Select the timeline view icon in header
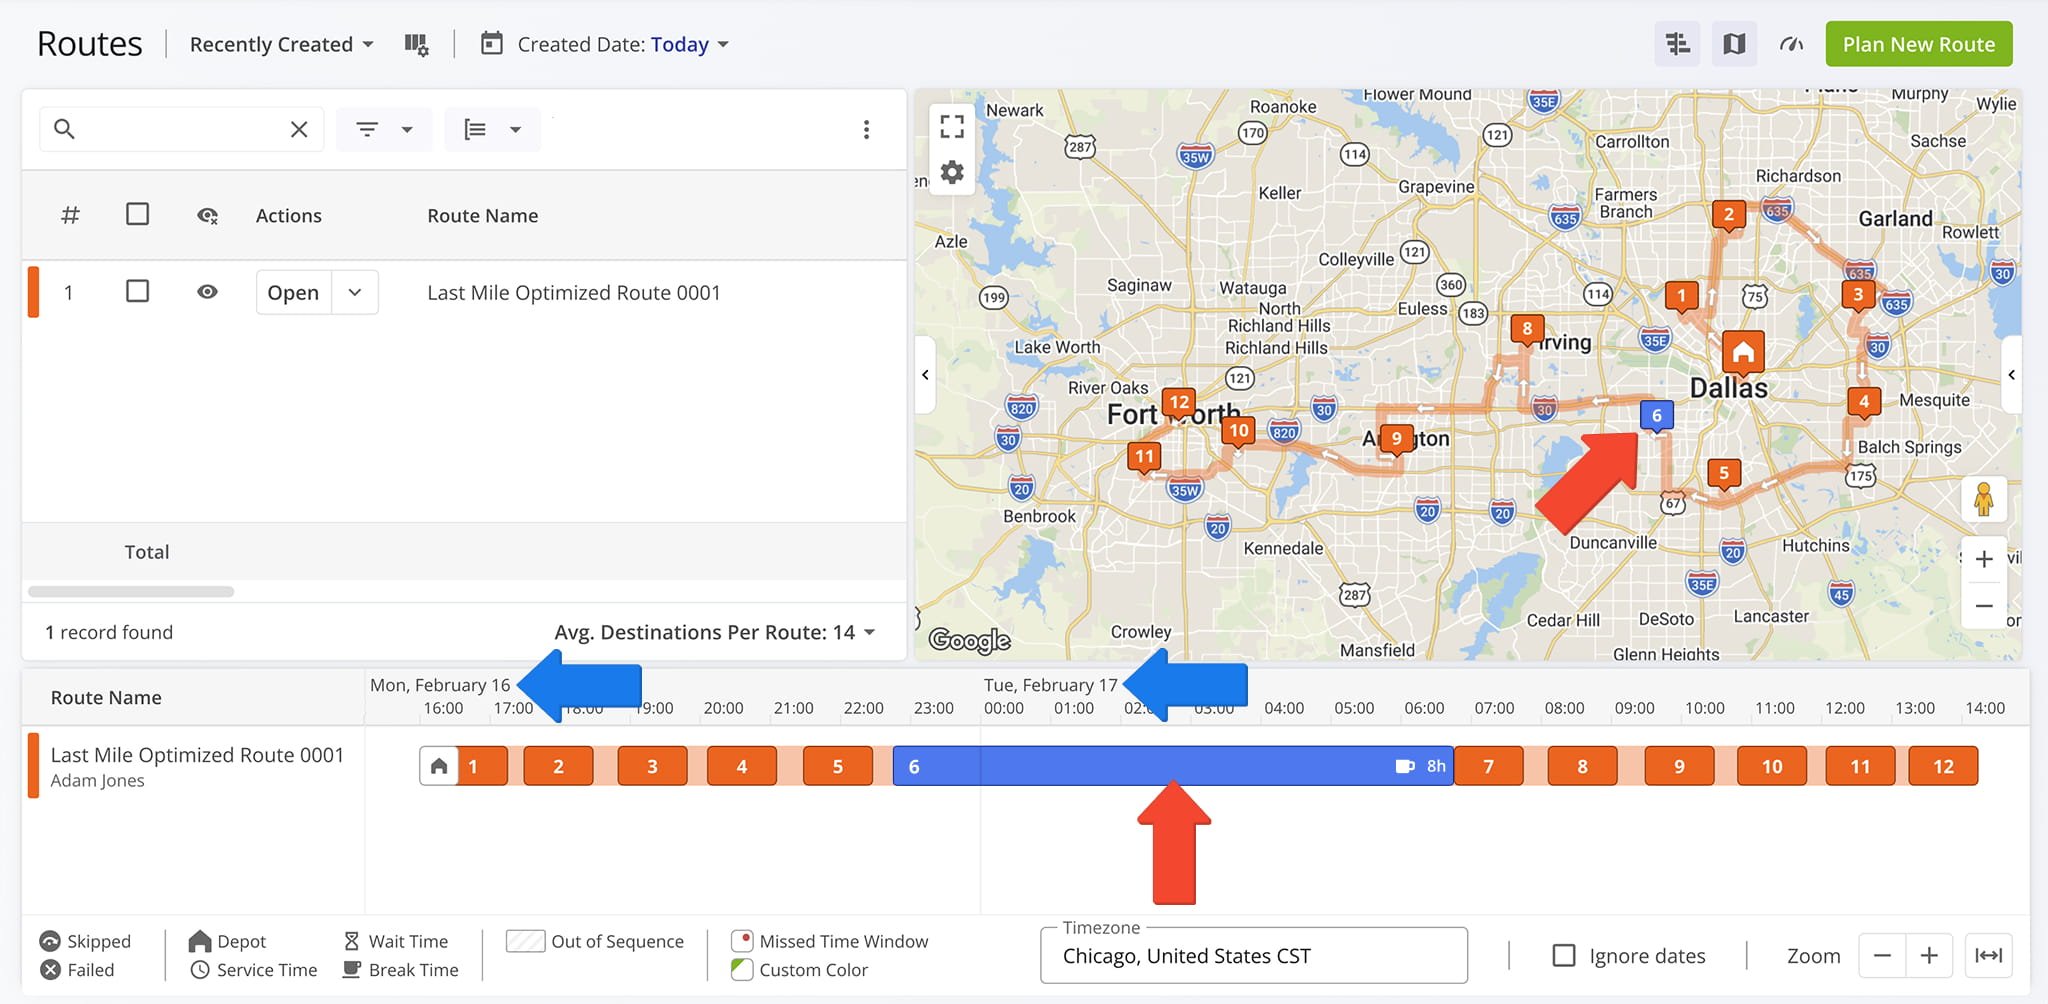The height and width of the screenshot is (1004, 2048). (x=1677, y=44)
